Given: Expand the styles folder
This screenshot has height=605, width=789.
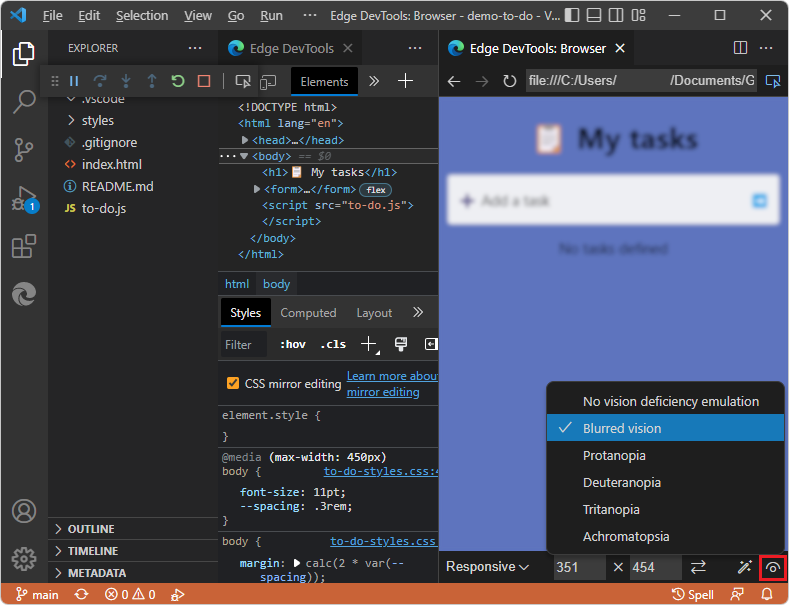Looking at the screenshot, I should 97,120.
